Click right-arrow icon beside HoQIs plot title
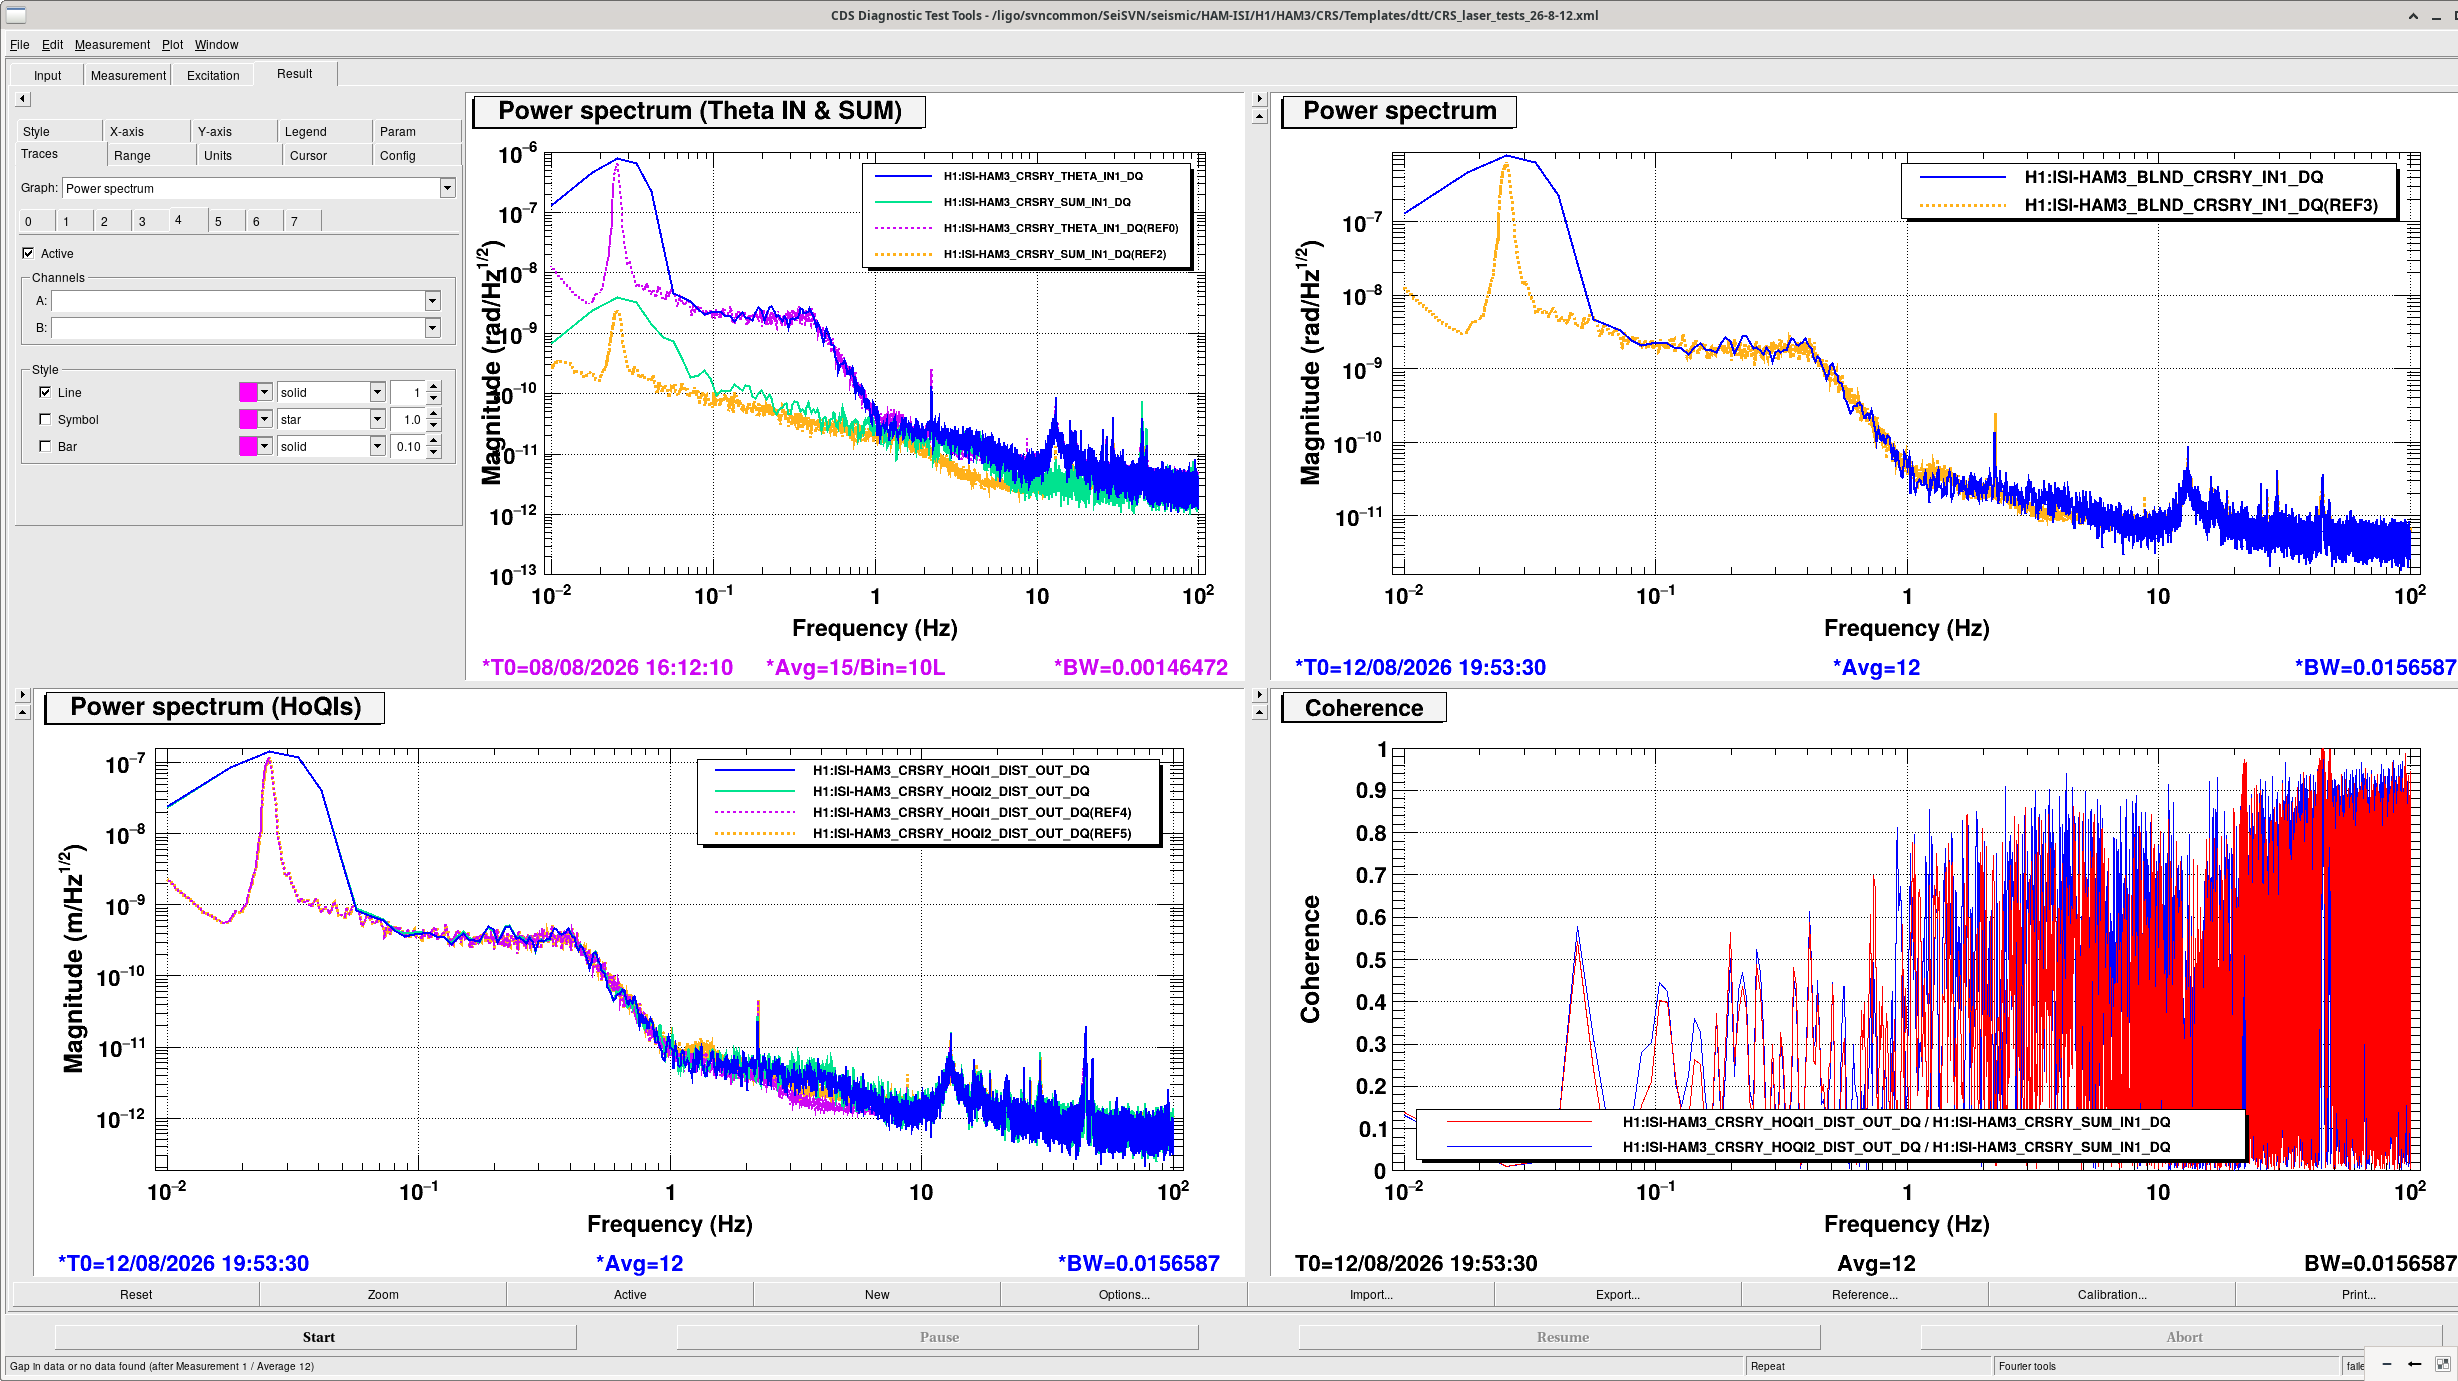Screen dimensions: 2458x1381 (23, 694)
